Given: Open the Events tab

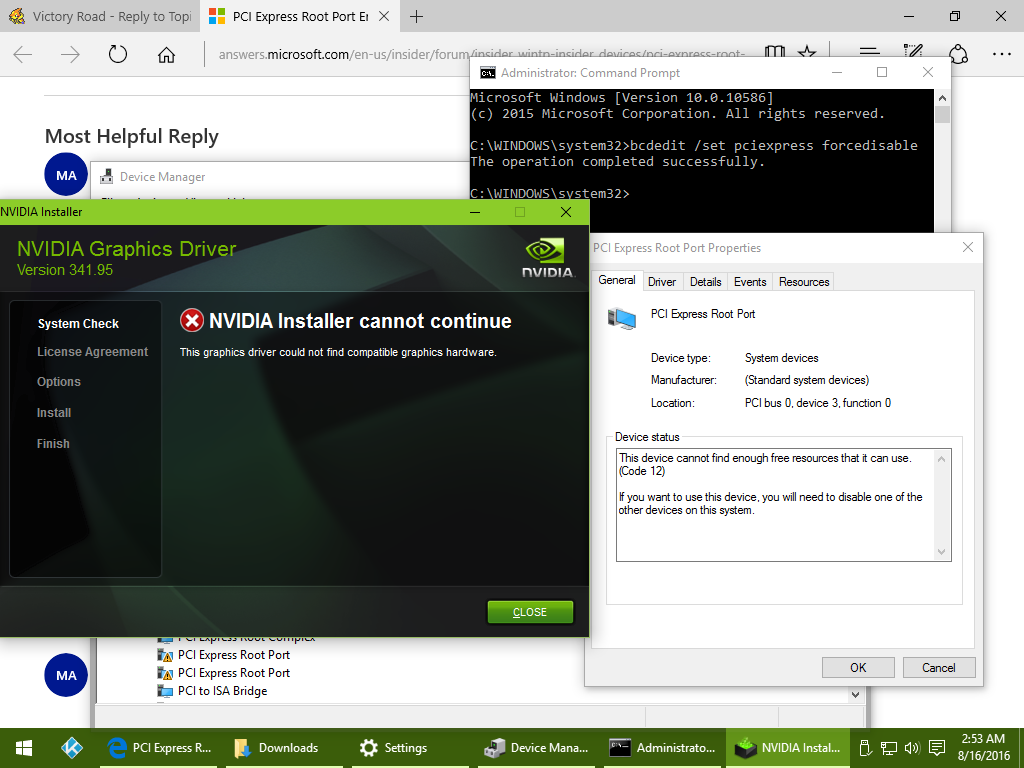Looking at the screenshot, I should tap(749, 282).
